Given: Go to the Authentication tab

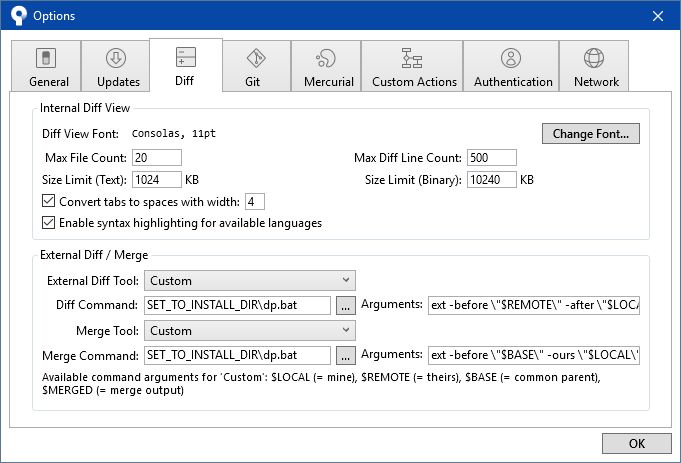Looking at the screenshot, I should coord(511,66).
